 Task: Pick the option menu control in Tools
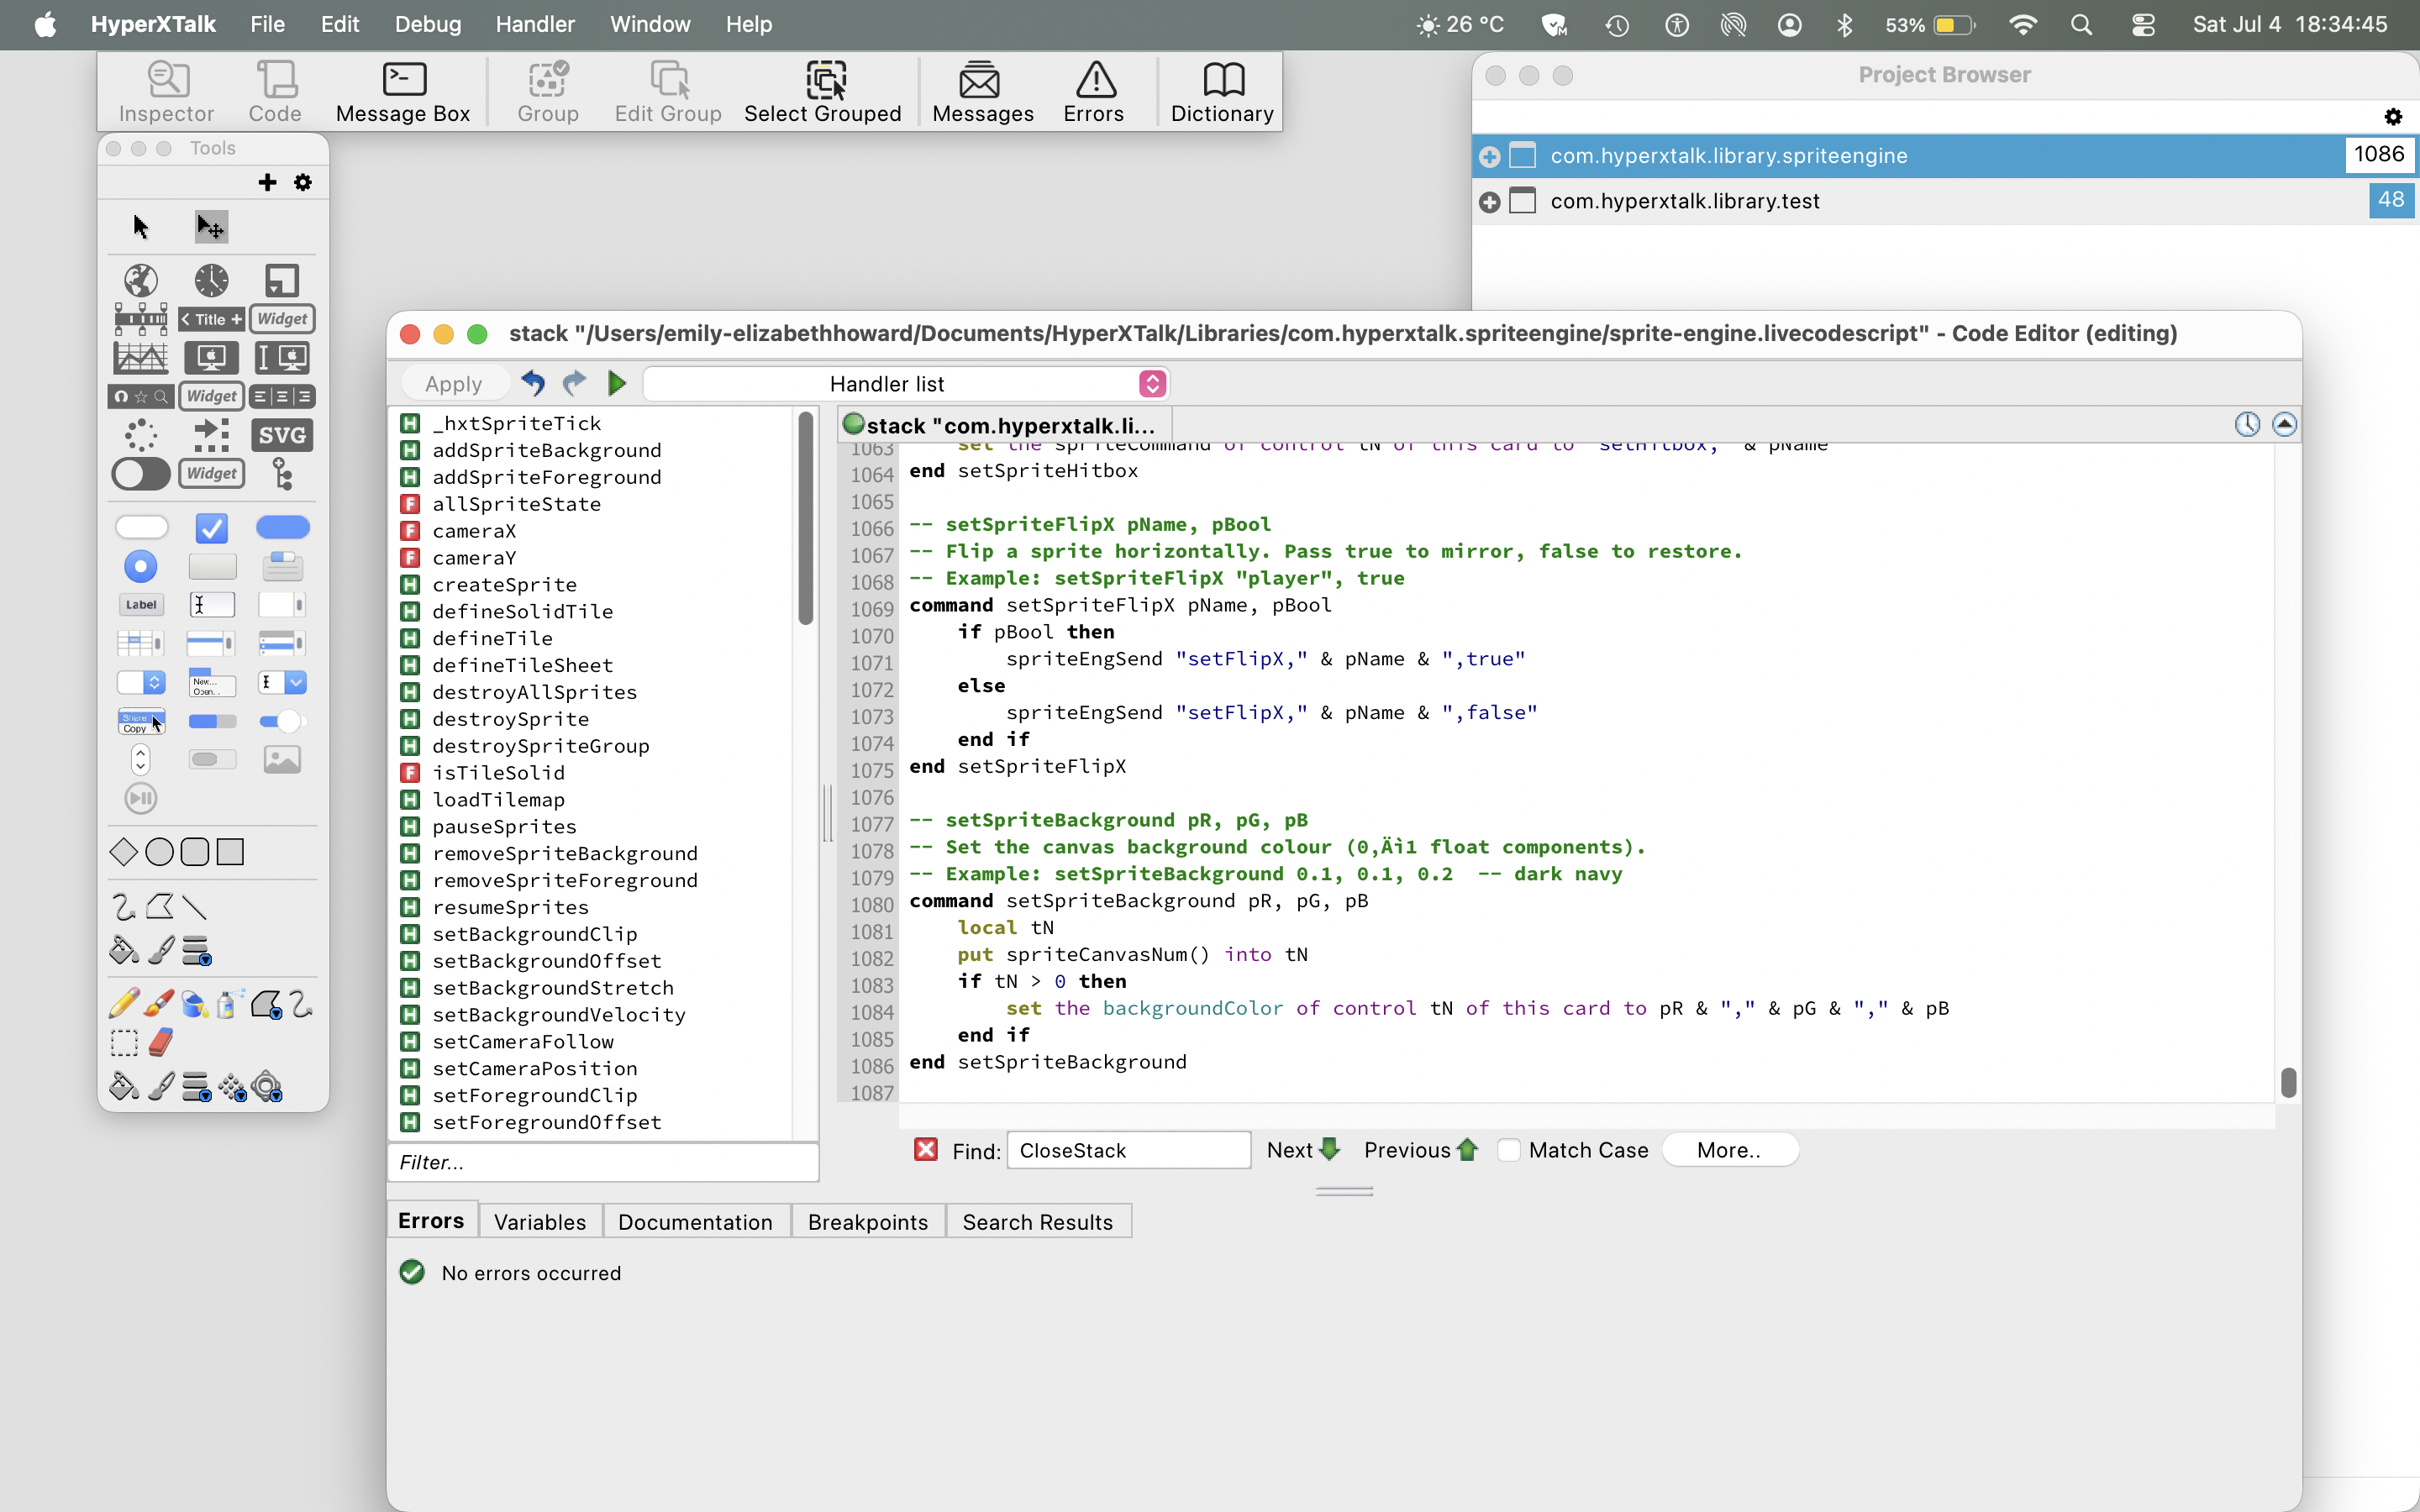pos(141,682)
